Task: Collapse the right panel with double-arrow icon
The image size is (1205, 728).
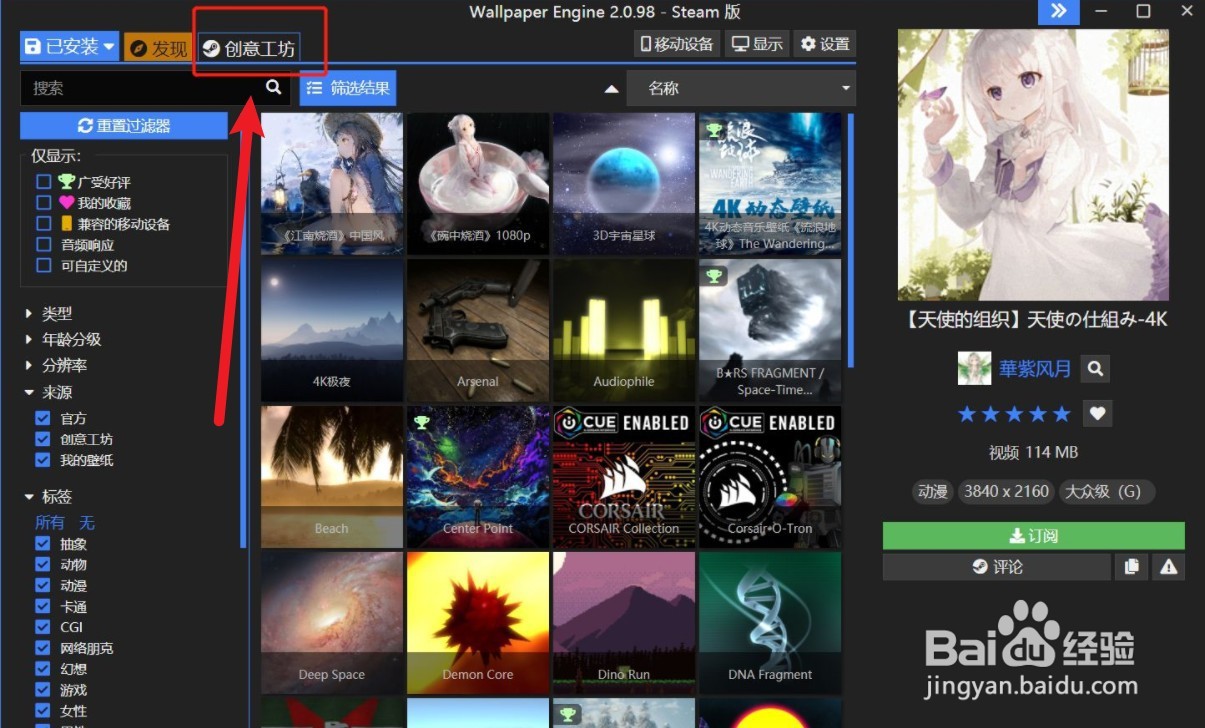Action: click(x=1059, y=12)
